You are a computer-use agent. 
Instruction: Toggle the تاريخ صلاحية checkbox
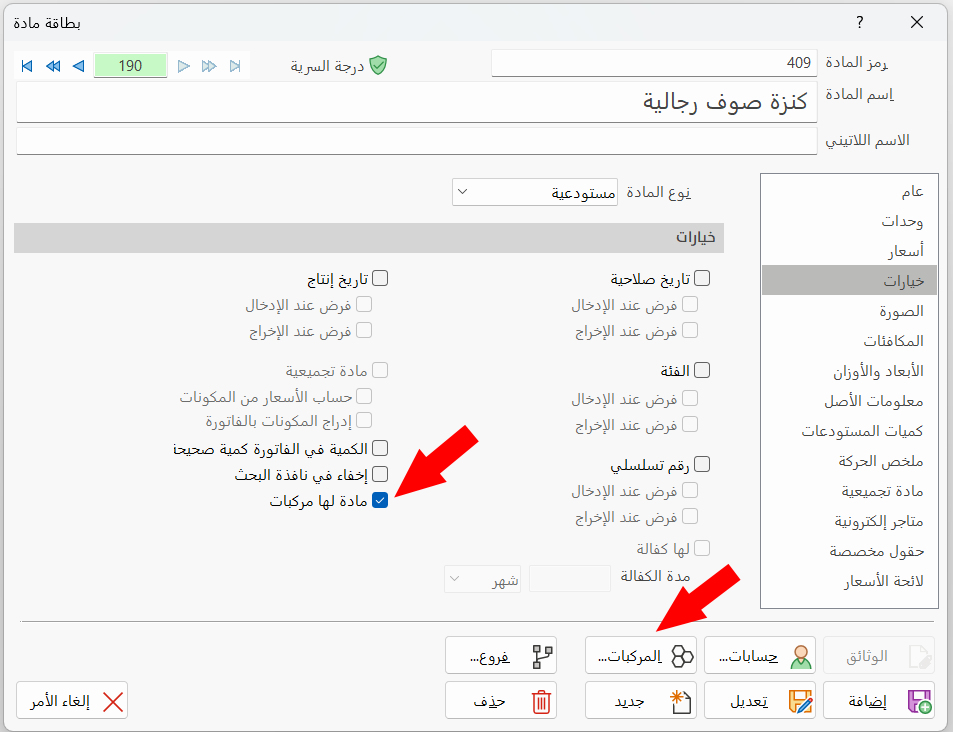(702, 278)
